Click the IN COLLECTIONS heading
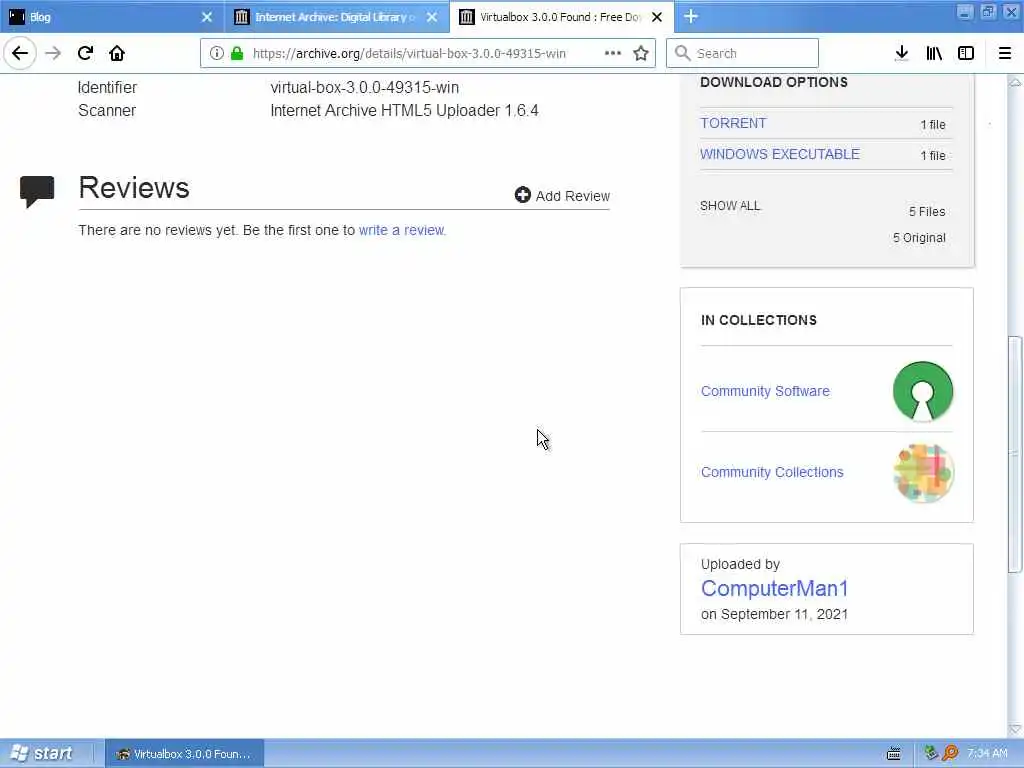Image resolution: width=1024 pixels, height=768 pixels. (x=758, y=320)
